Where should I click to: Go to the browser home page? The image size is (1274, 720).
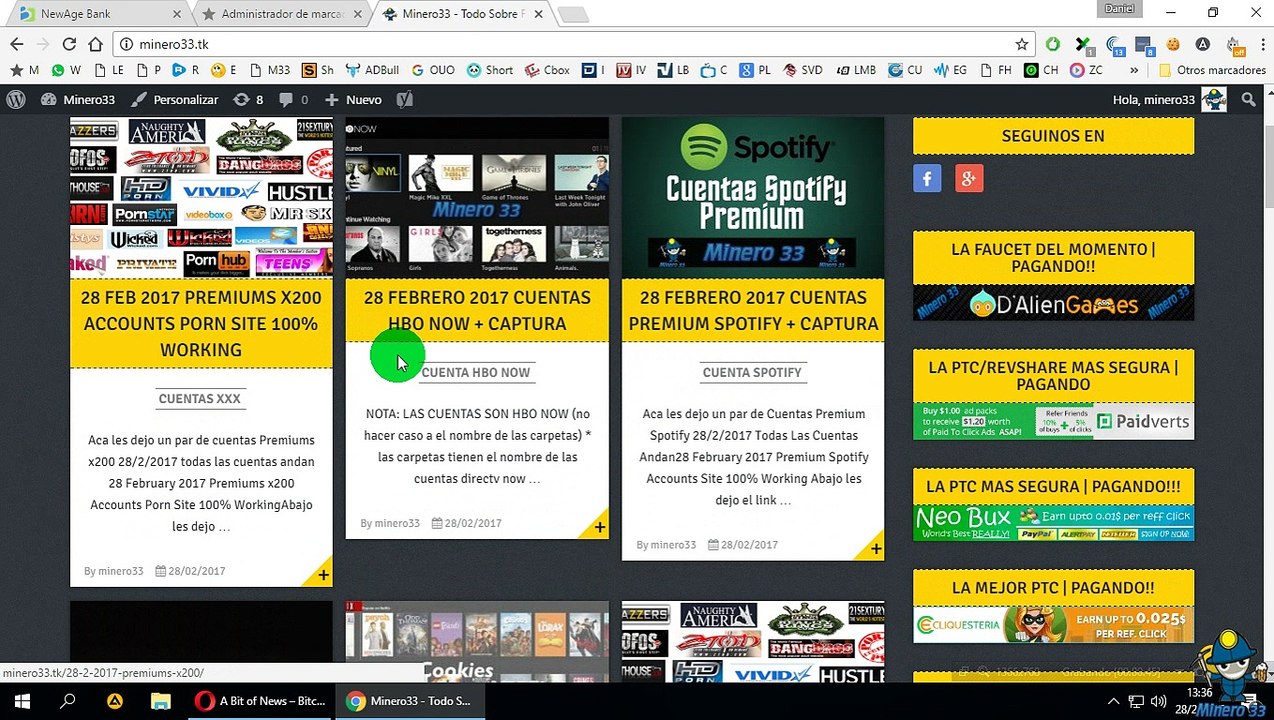click(x=95, y=44)
